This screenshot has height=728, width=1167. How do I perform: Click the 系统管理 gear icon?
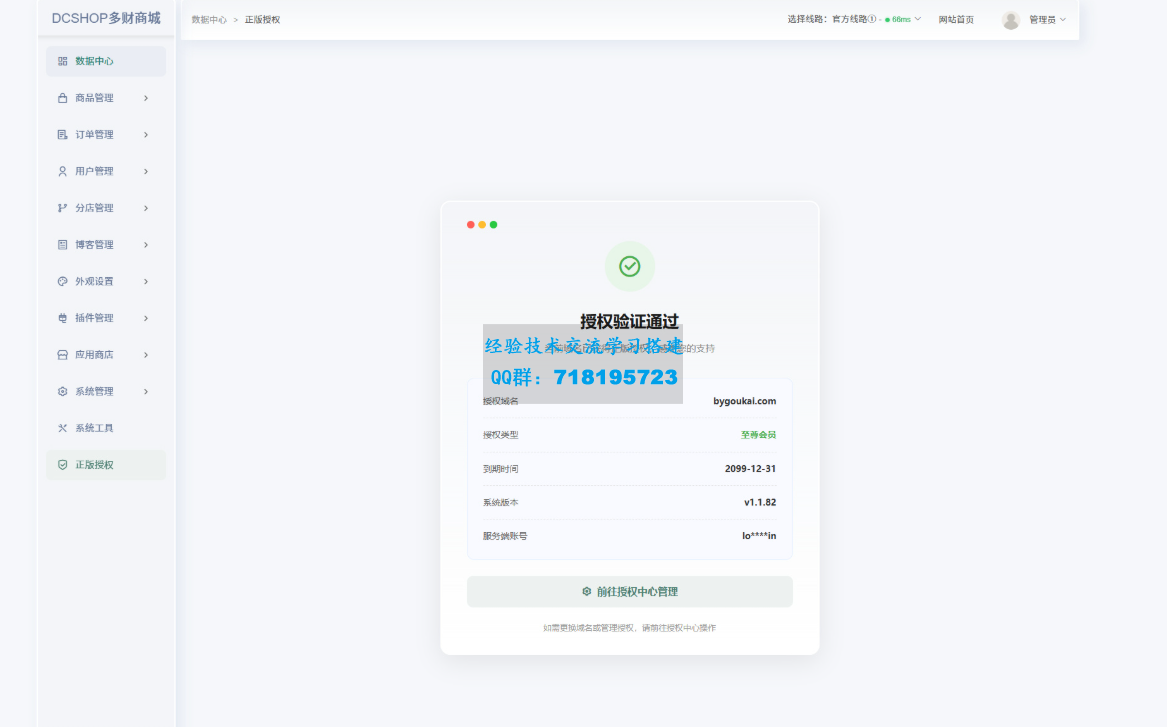point(63,391)
